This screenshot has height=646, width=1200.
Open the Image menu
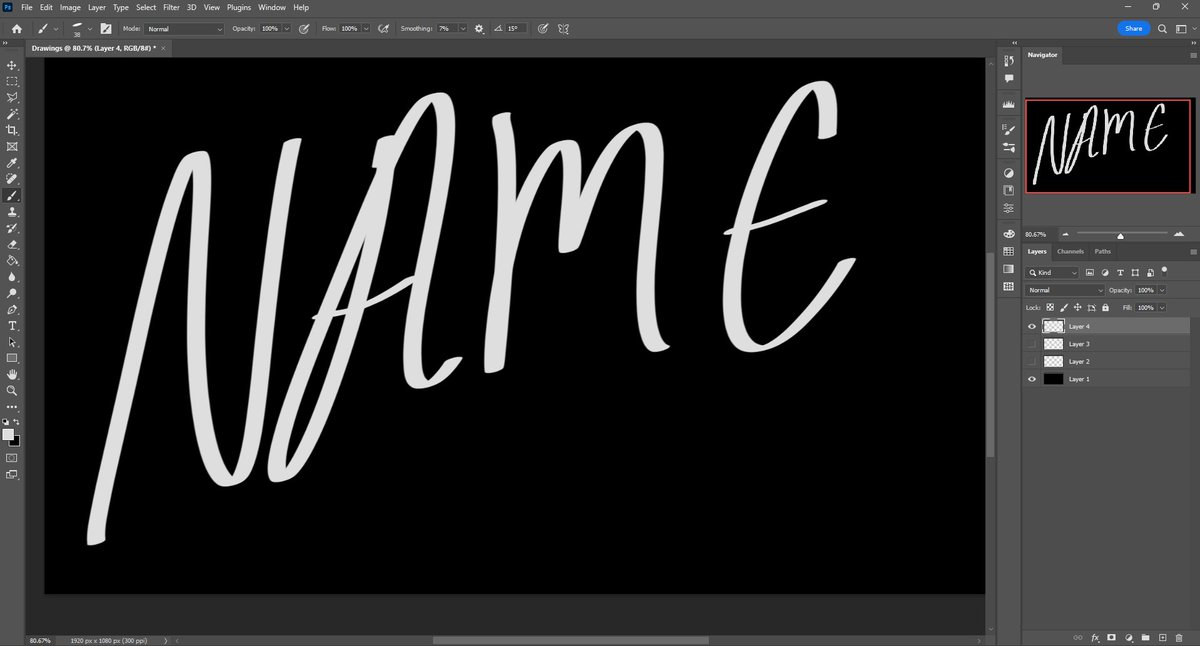70,7
